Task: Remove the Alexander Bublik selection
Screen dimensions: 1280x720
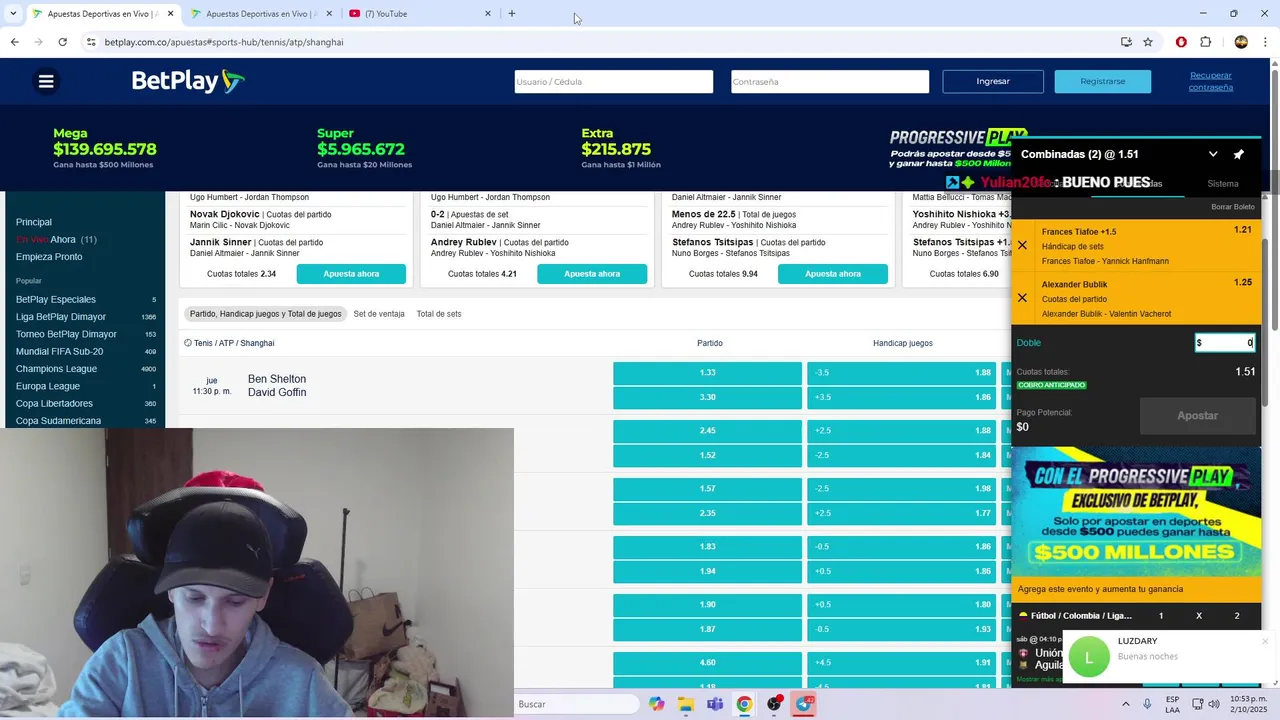Action: pos(1022,298)
